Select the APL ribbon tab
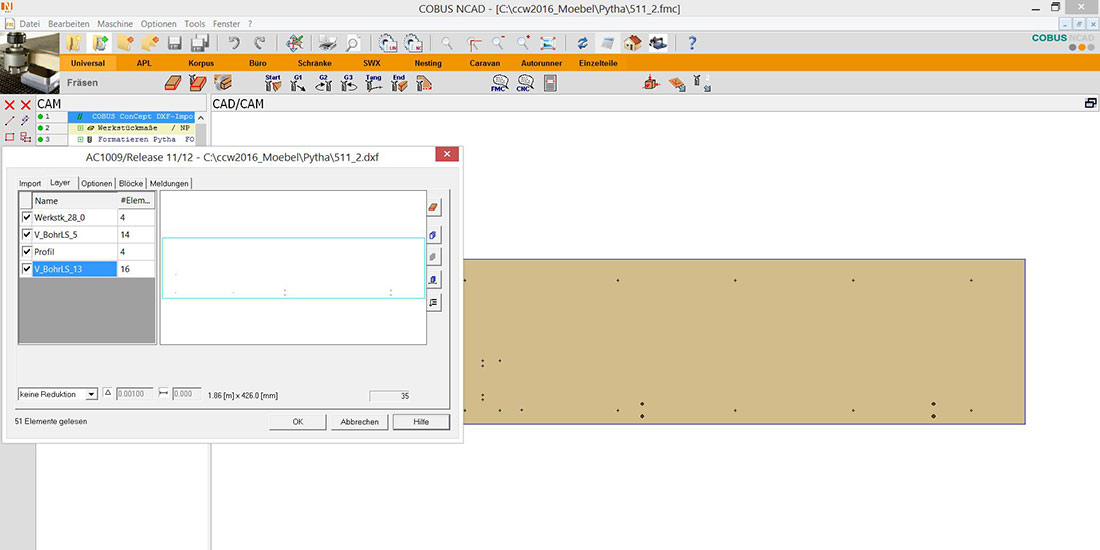This screenshot has height=550, width=1100. [x=144, y=63]
